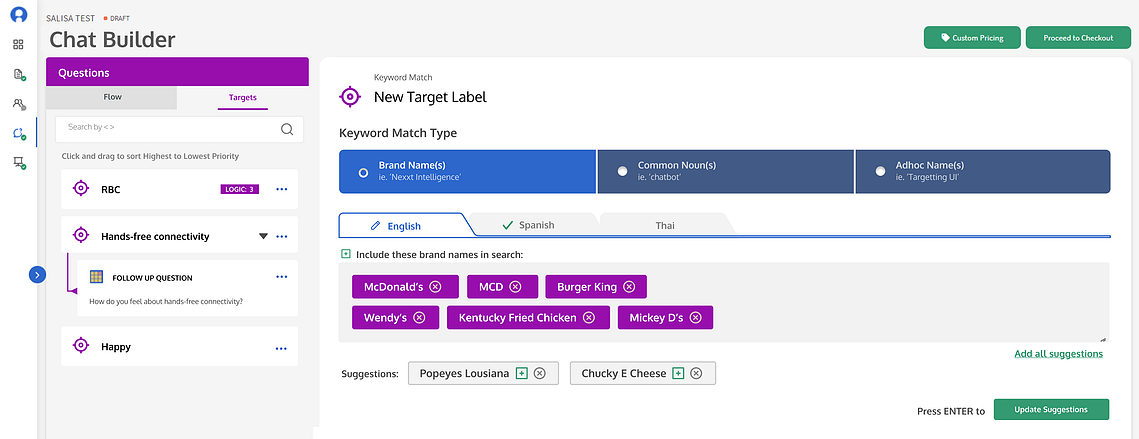Click the Proceed to Checkout button
Image resolution: width=1139 pixels, height=439 pixels.
[x=1078, y=38]
